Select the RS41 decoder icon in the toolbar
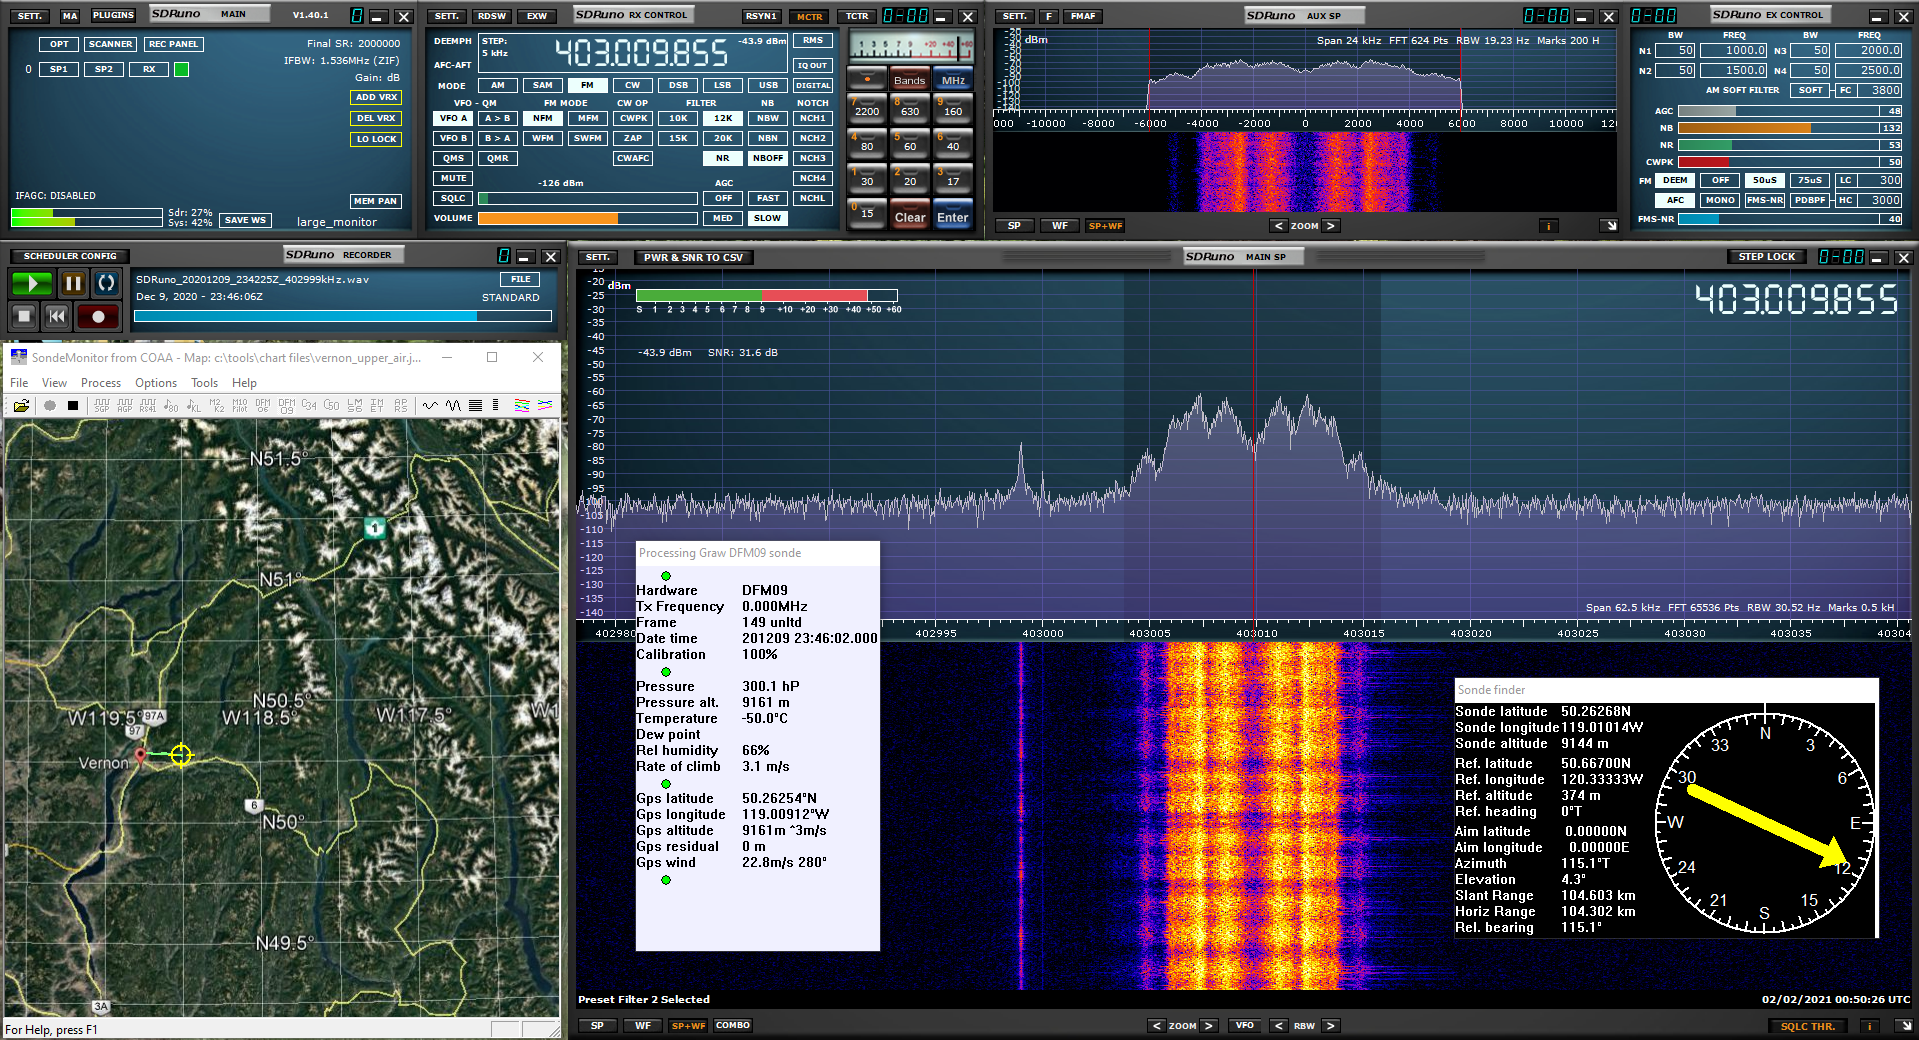The height and width of the screenshot is (1040, 1919). coord(148,405)
